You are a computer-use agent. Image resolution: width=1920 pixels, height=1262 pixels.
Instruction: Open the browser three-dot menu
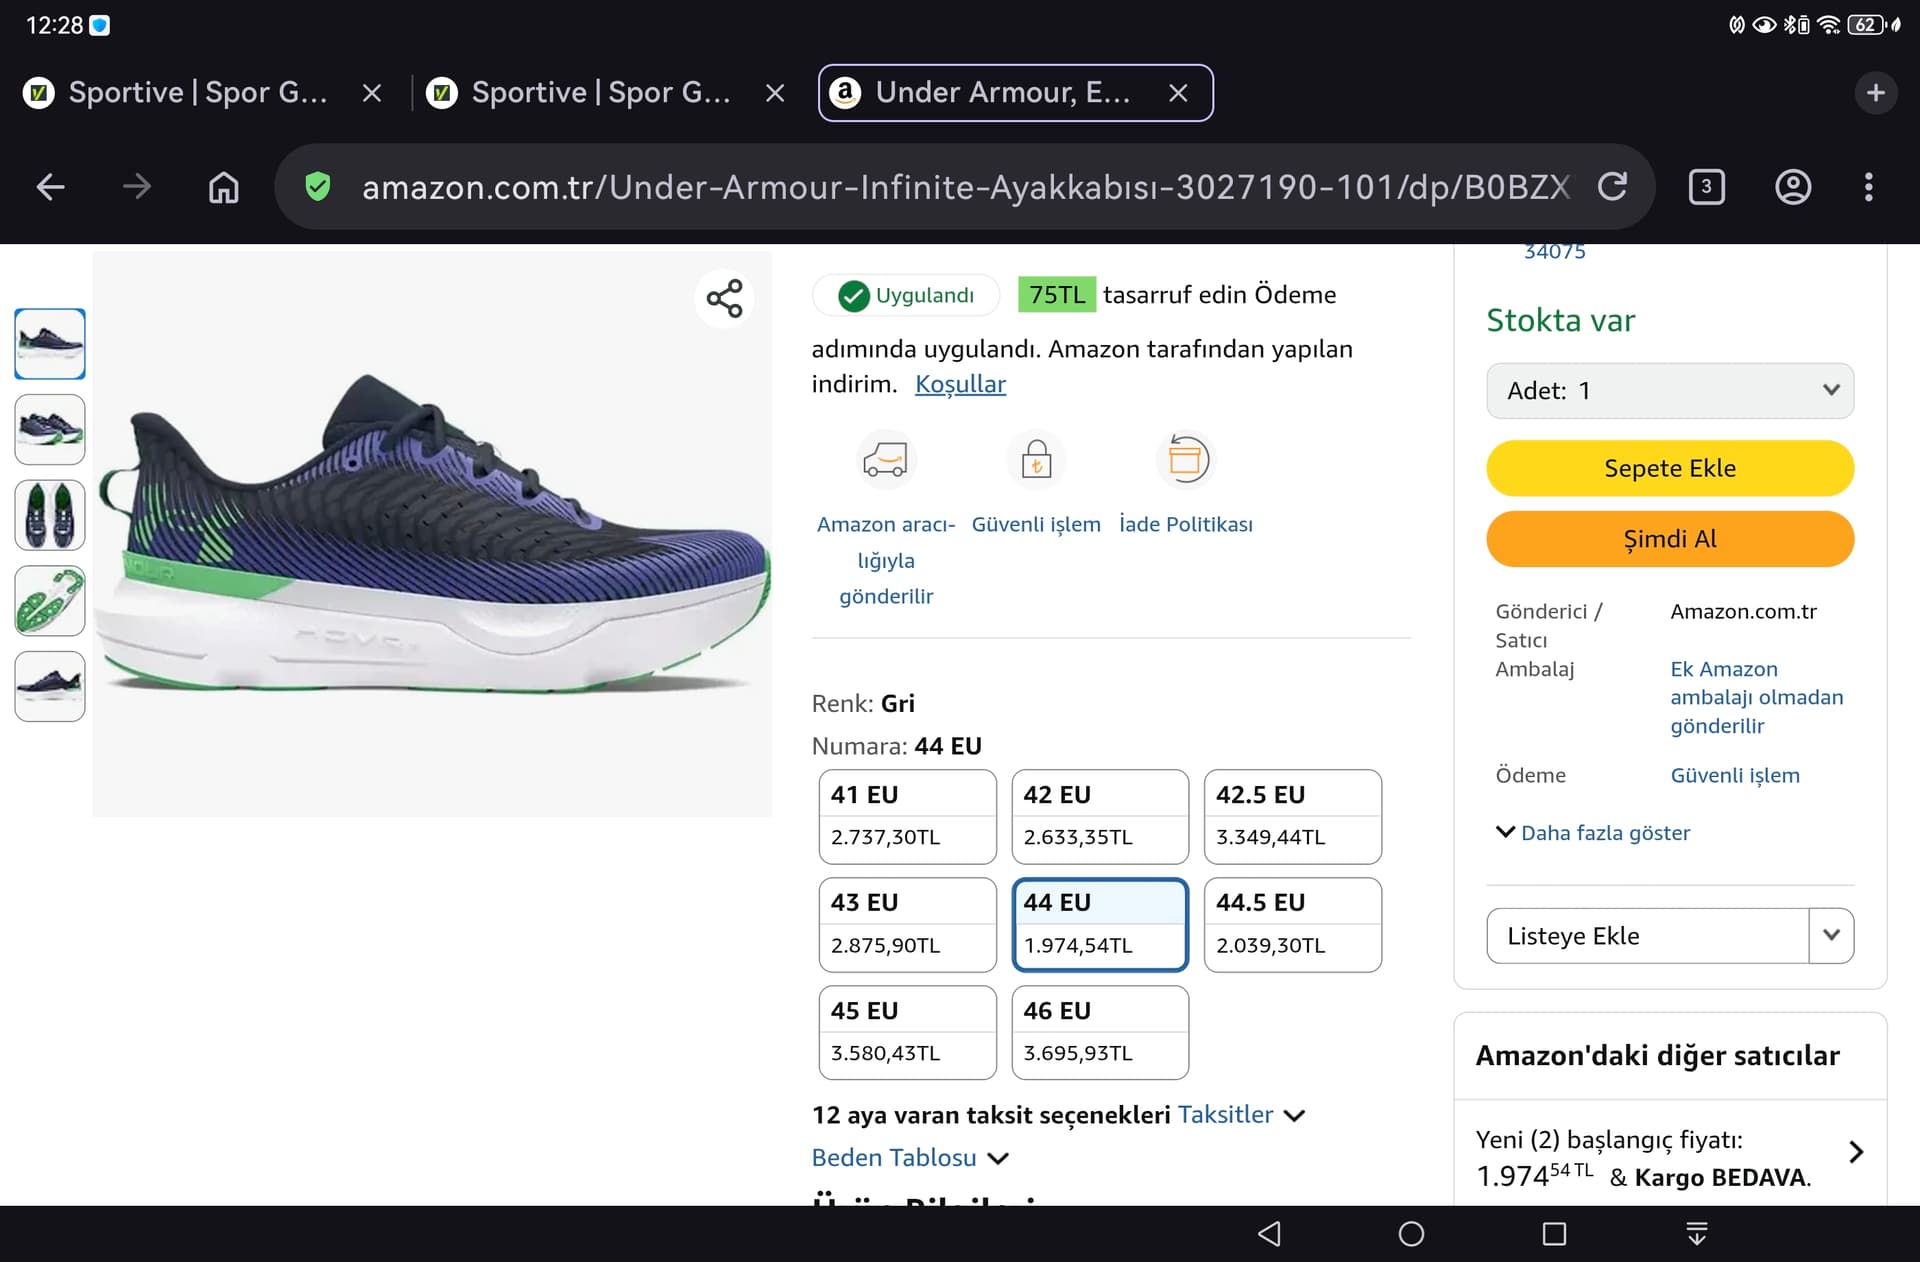coord(1868,187)
